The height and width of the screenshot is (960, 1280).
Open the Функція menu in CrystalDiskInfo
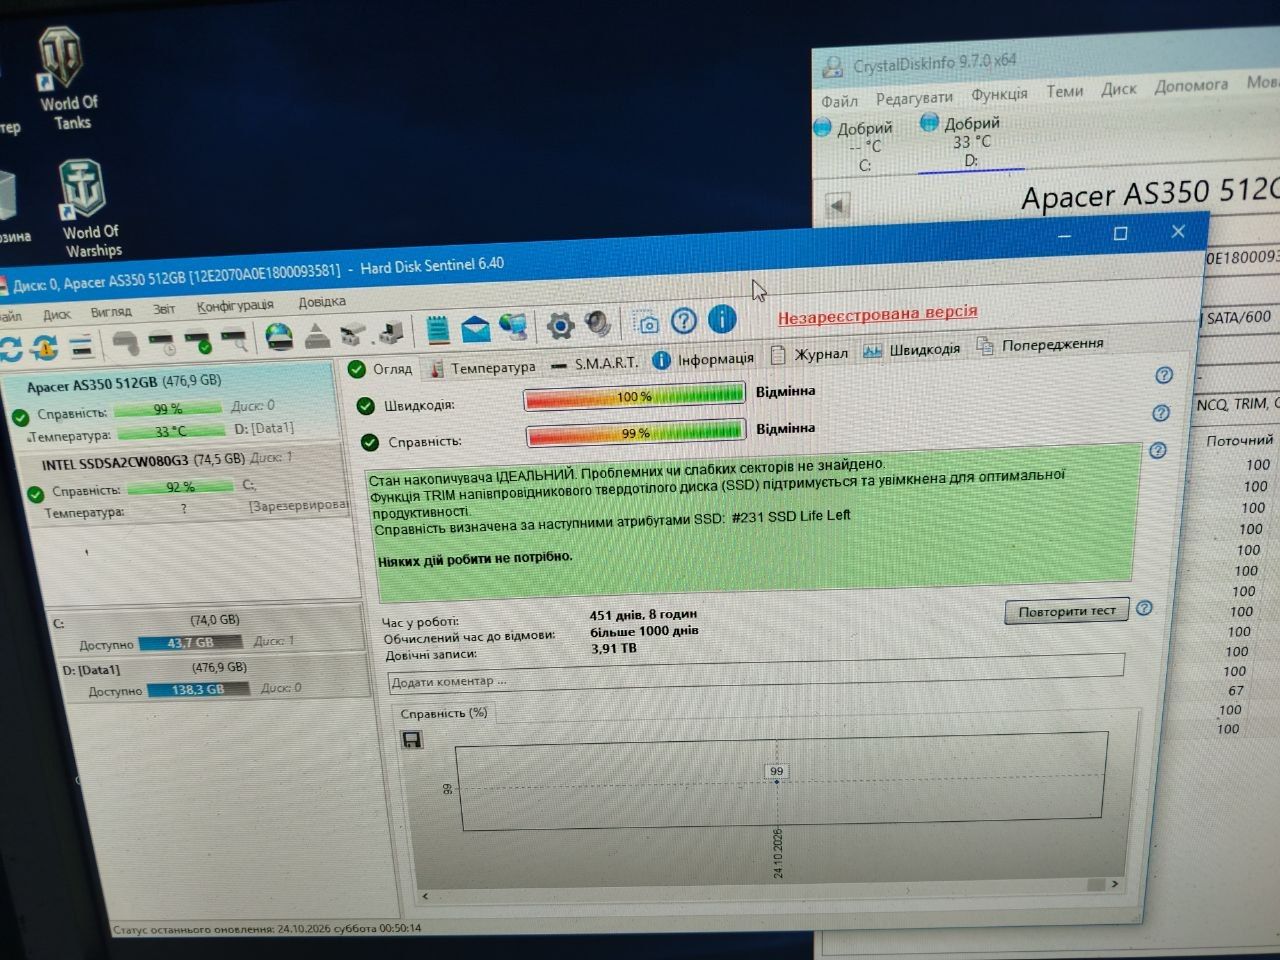(x=998, y=94)
